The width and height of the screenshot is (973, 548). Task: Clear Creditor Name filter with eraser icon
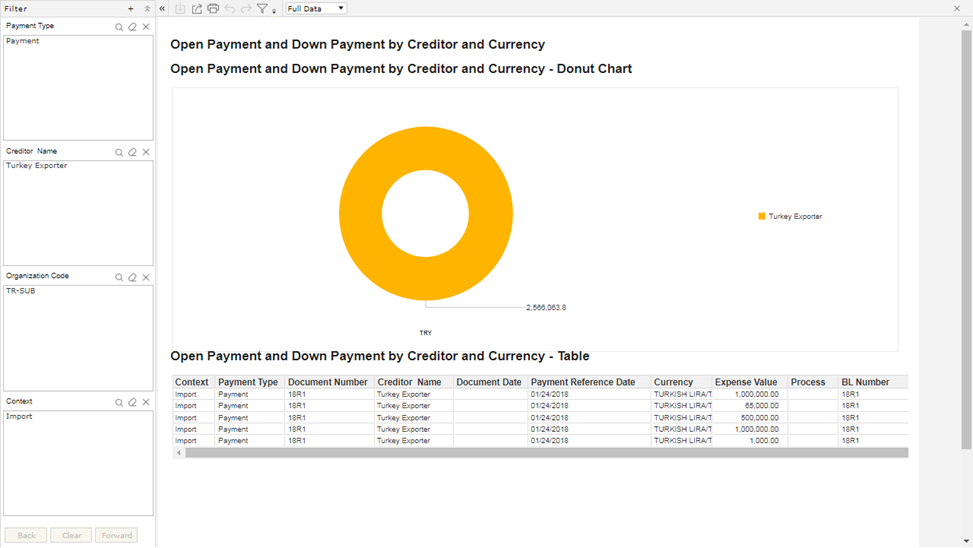(132, 152)
